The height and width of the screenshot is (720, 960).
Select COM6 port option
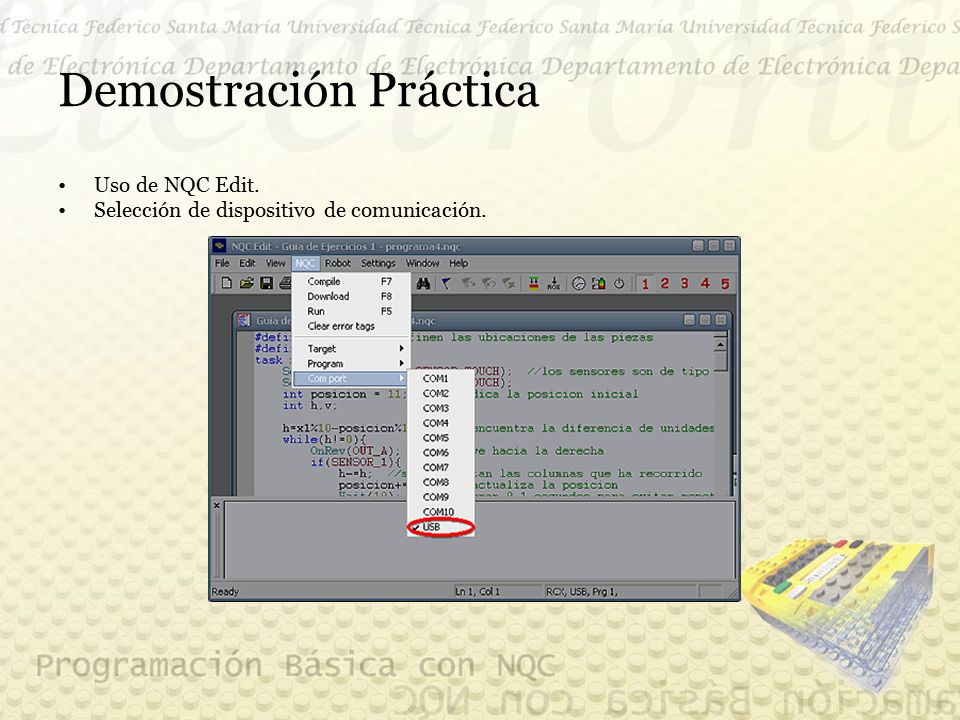click(440, 452)
